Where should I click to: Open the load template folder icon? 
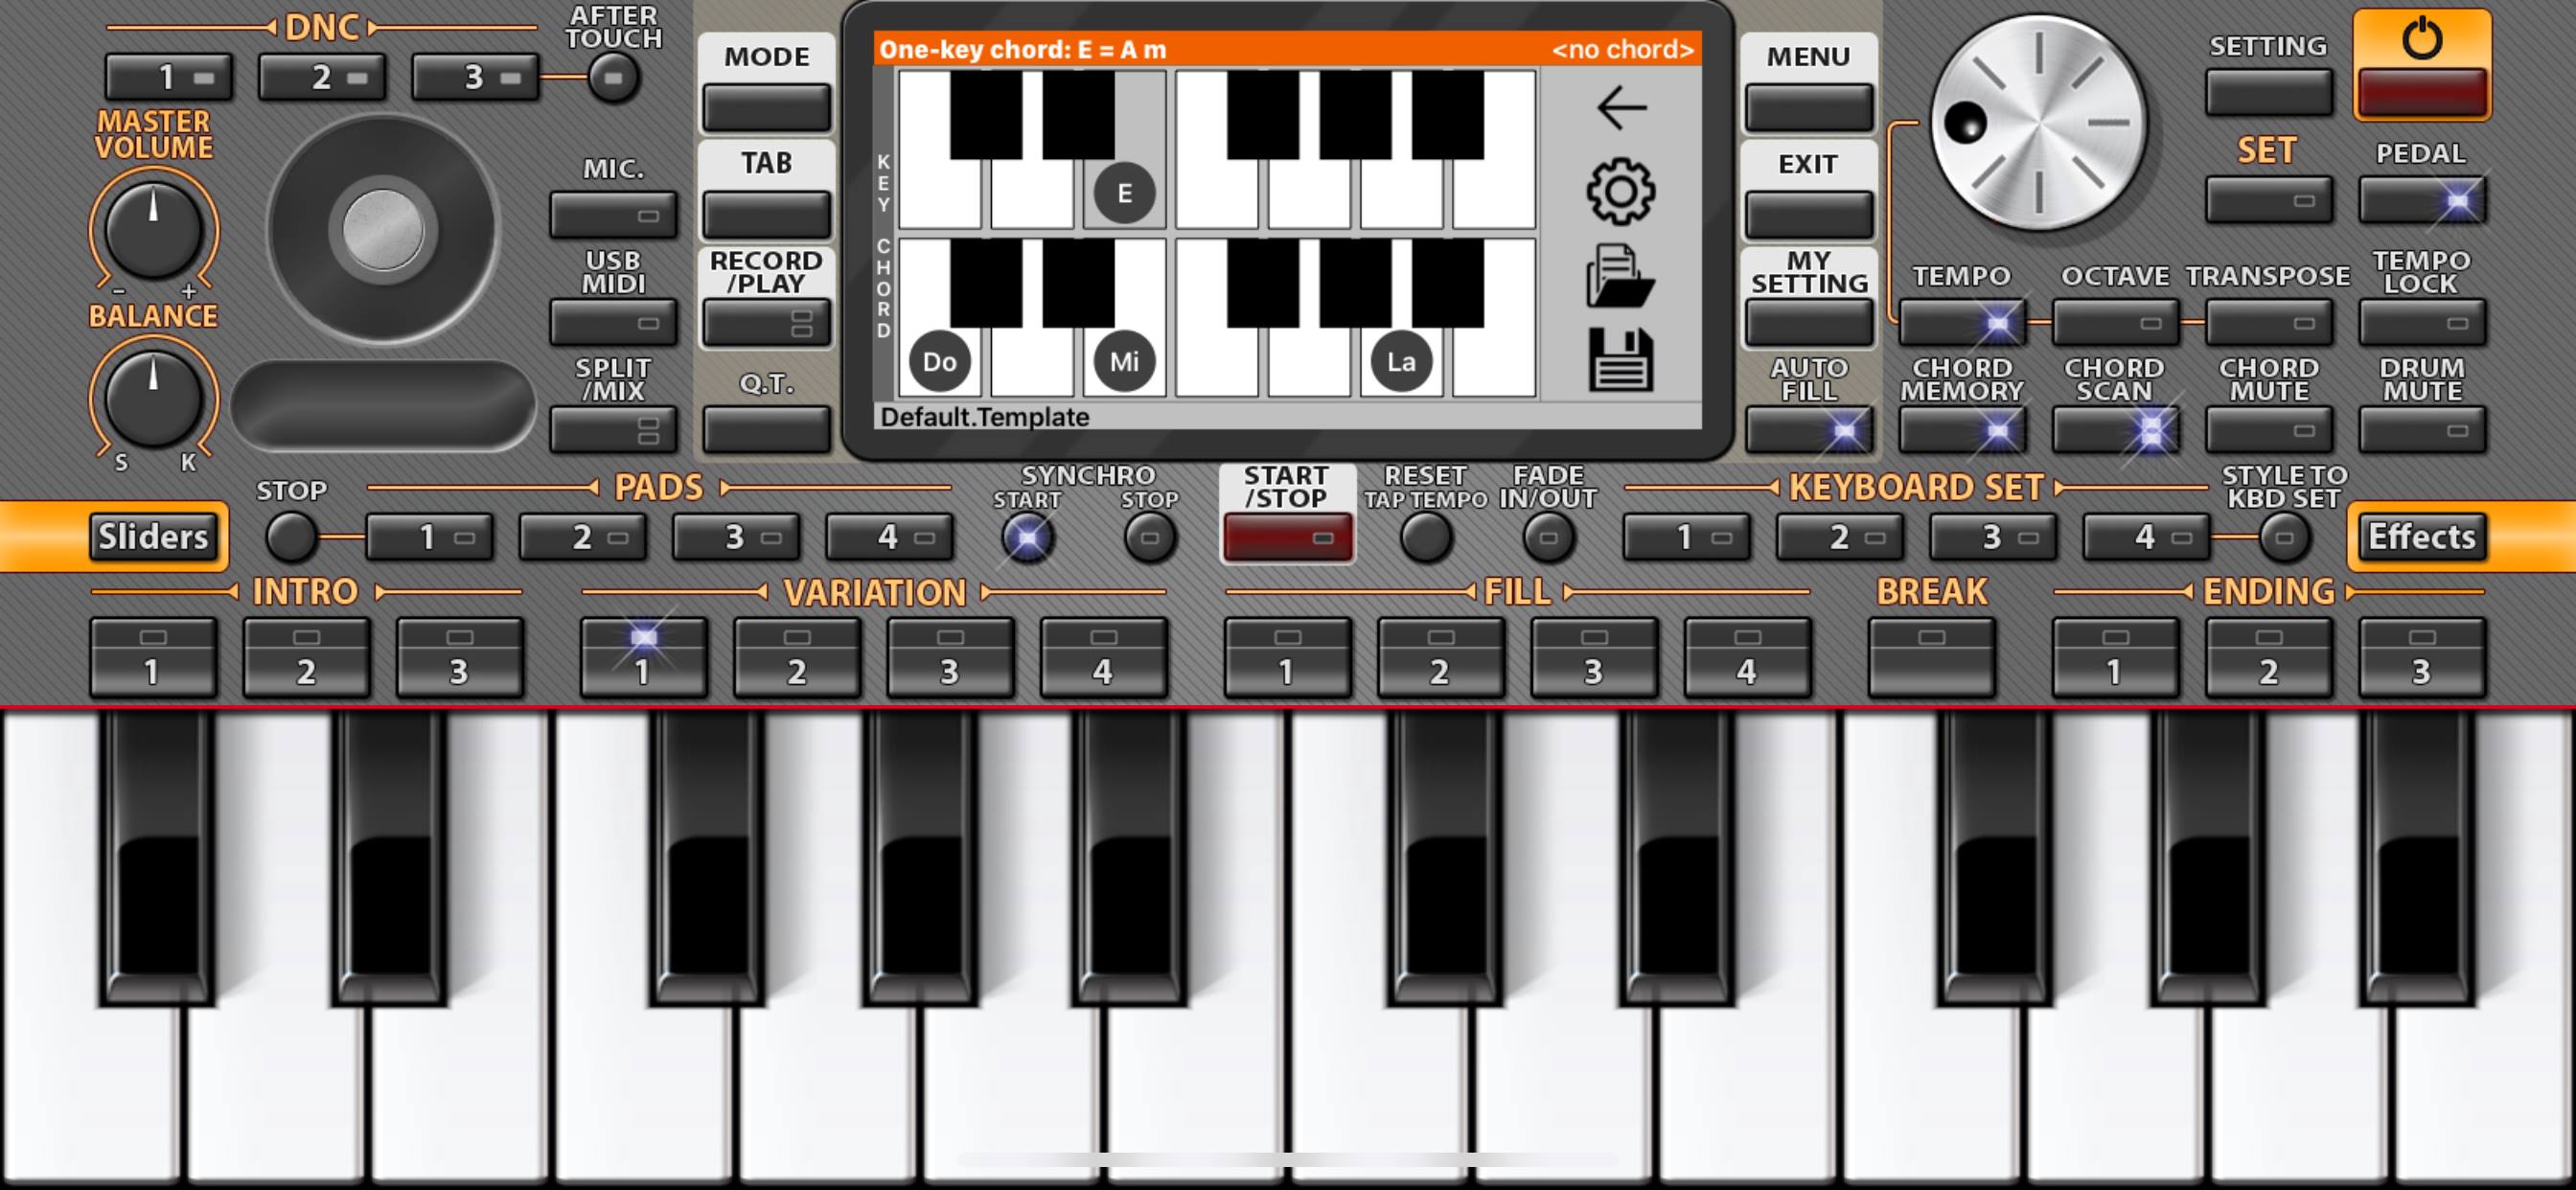[x=1621, y=276]
